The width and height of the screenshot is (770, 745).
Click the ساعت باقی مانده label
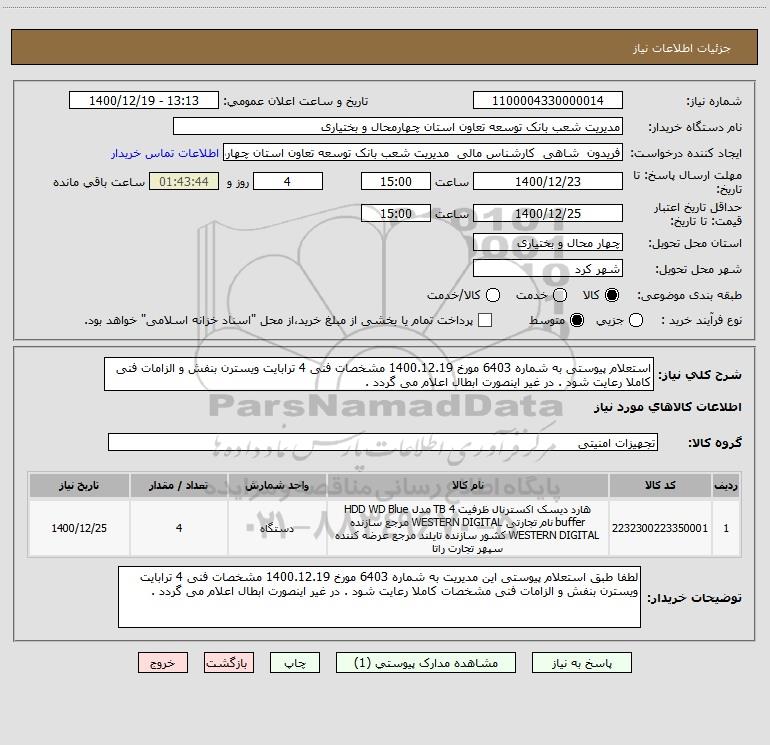(99, 182)
